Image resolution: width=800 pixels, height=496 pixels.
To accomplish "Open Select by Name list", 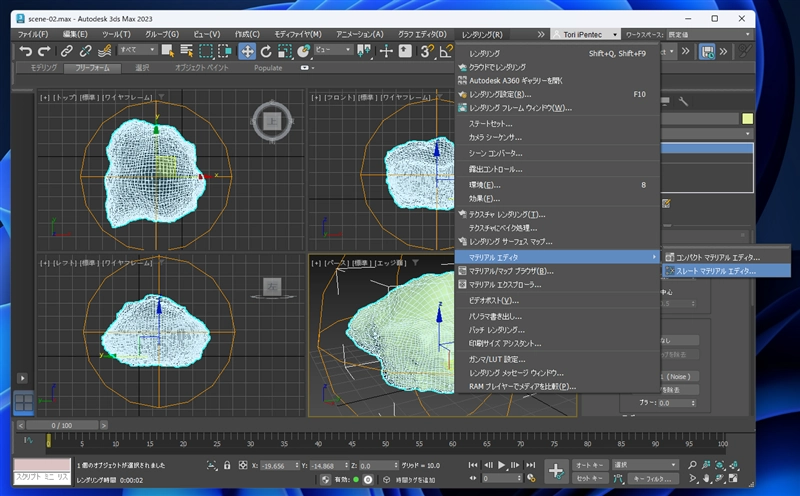I will 186,51.
